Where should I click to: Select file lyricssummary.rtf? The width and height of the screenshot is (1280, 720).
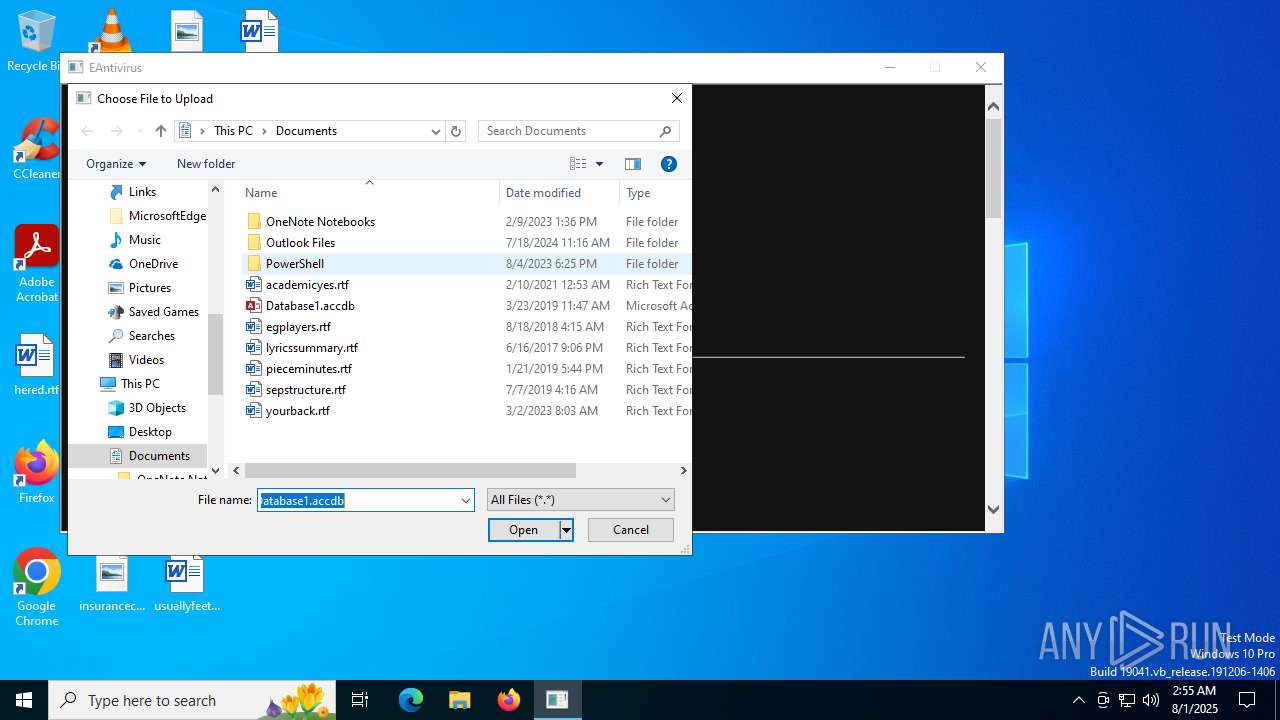[x=311, y=348]
